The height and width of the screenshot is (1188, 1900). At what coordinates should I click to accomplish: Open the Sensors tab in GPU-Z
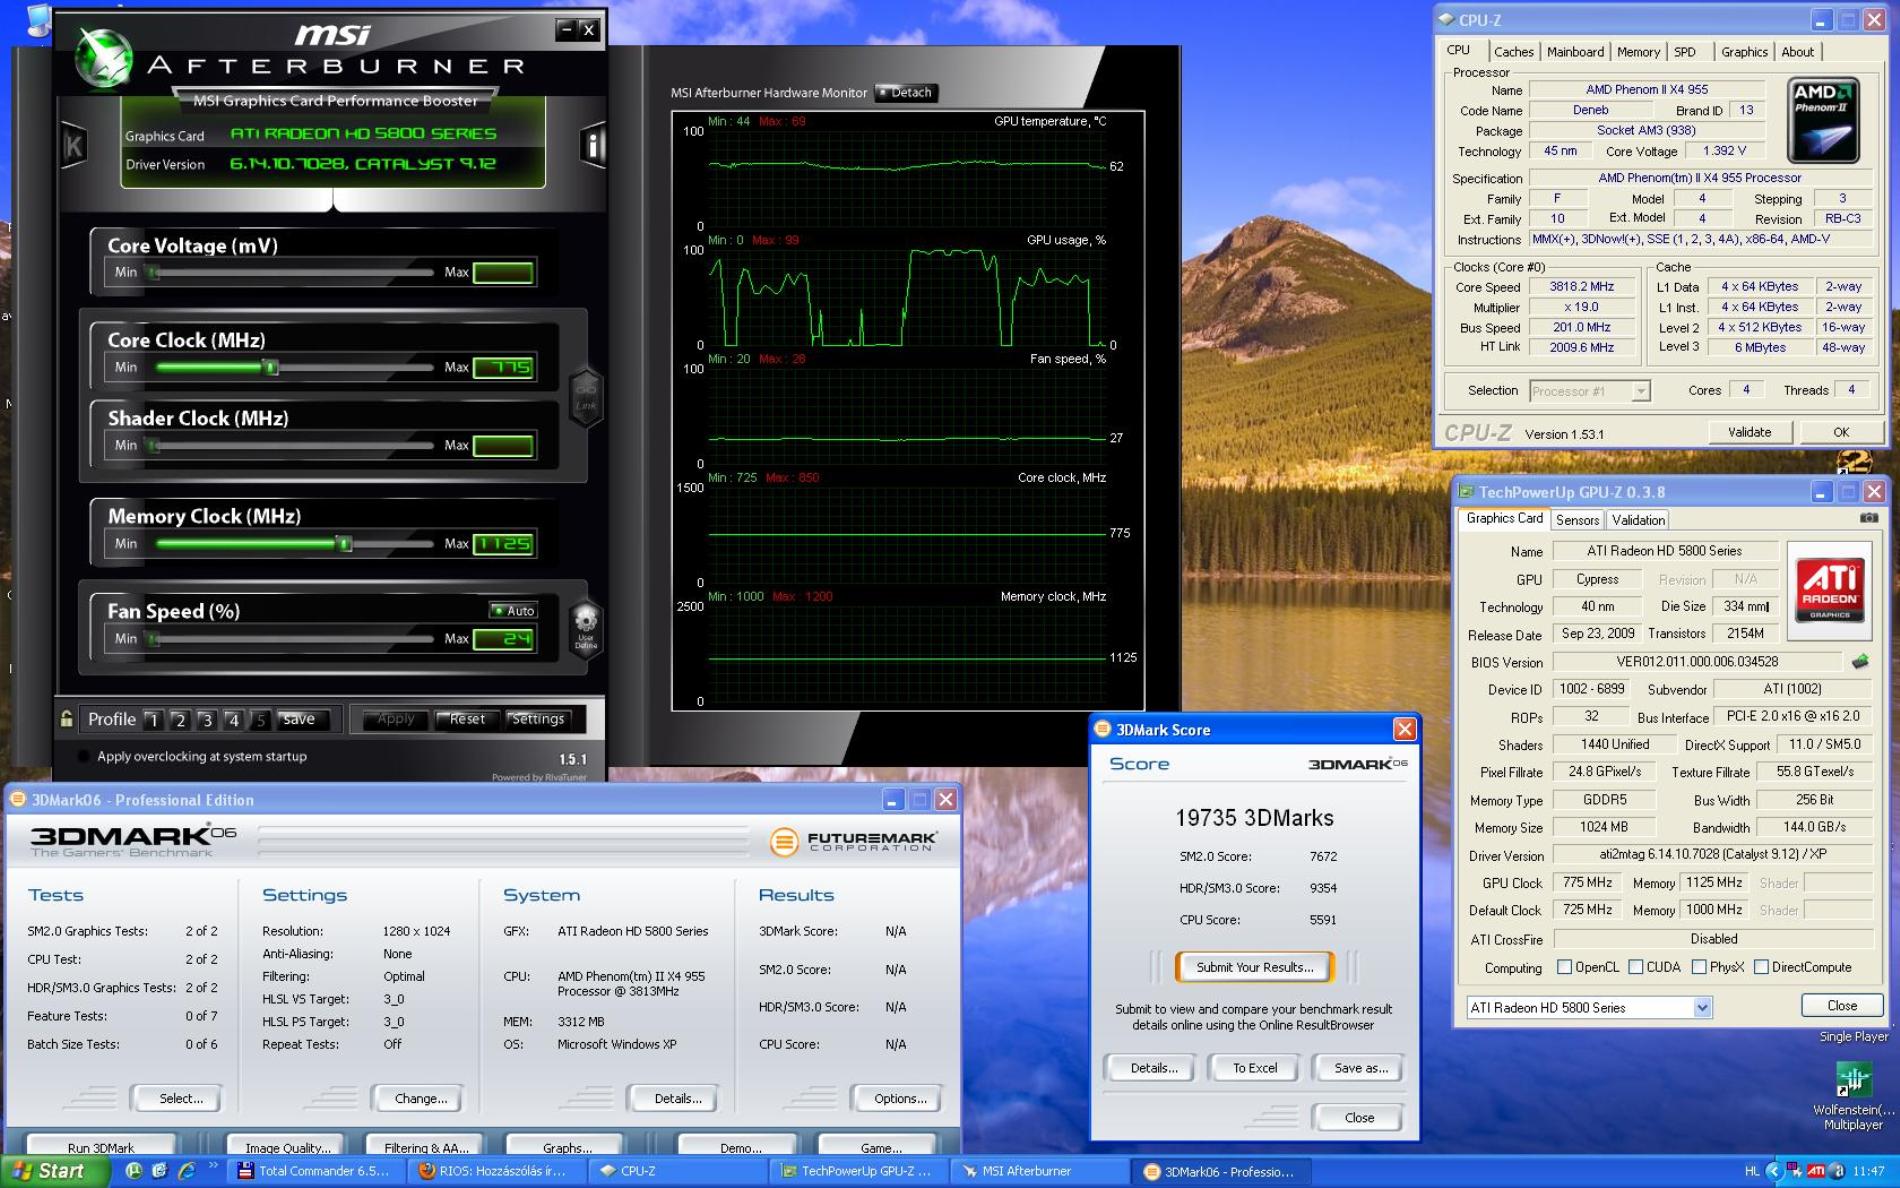[1577, 520]
